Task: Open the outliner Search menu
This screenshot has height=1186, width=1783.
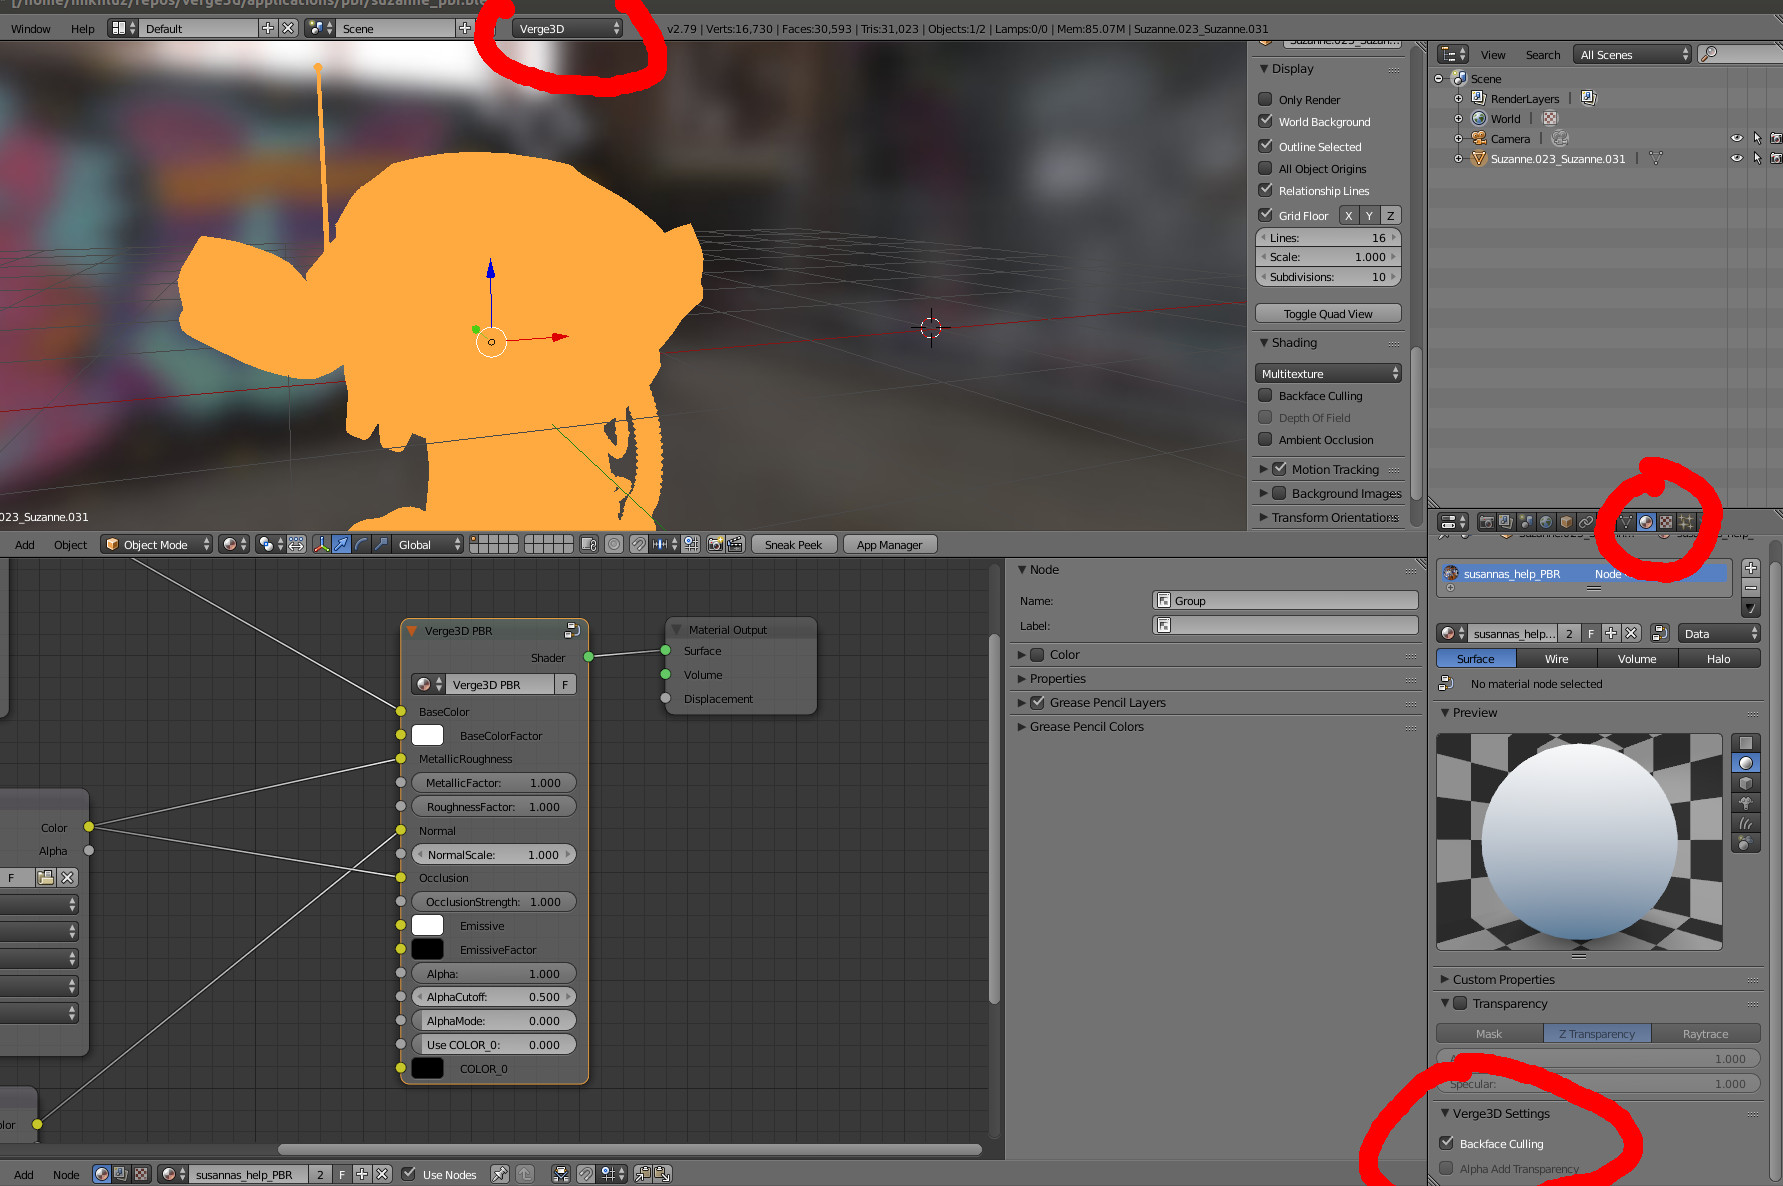Action: [1542, 54]
